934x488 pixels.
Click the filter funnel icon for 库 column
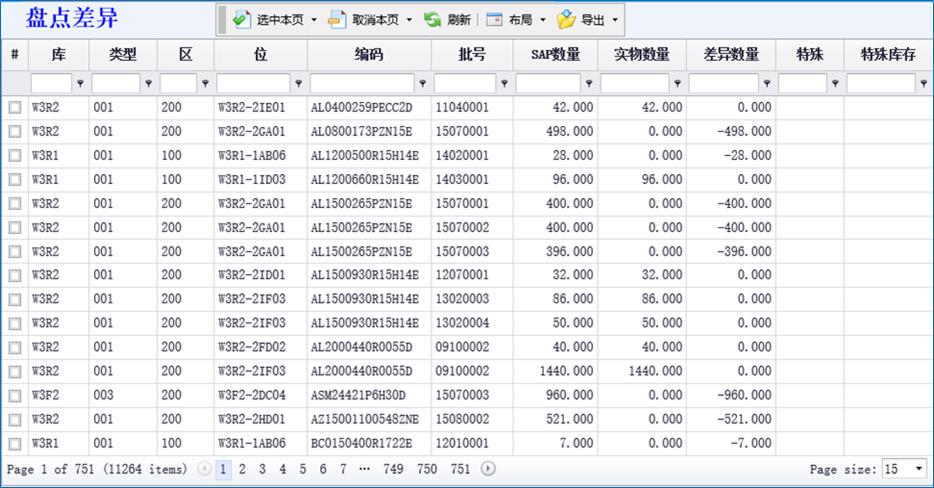tap(80, 84)
